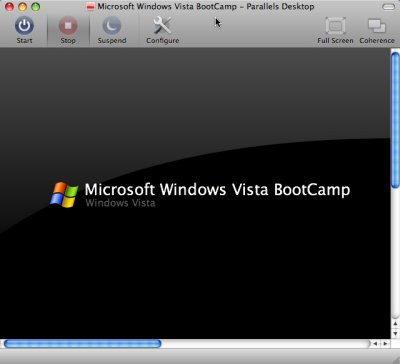Viewport: 400px width, 364px height.
Task: Close the Parallels Desktop window
Action: (x=9, y=7)
